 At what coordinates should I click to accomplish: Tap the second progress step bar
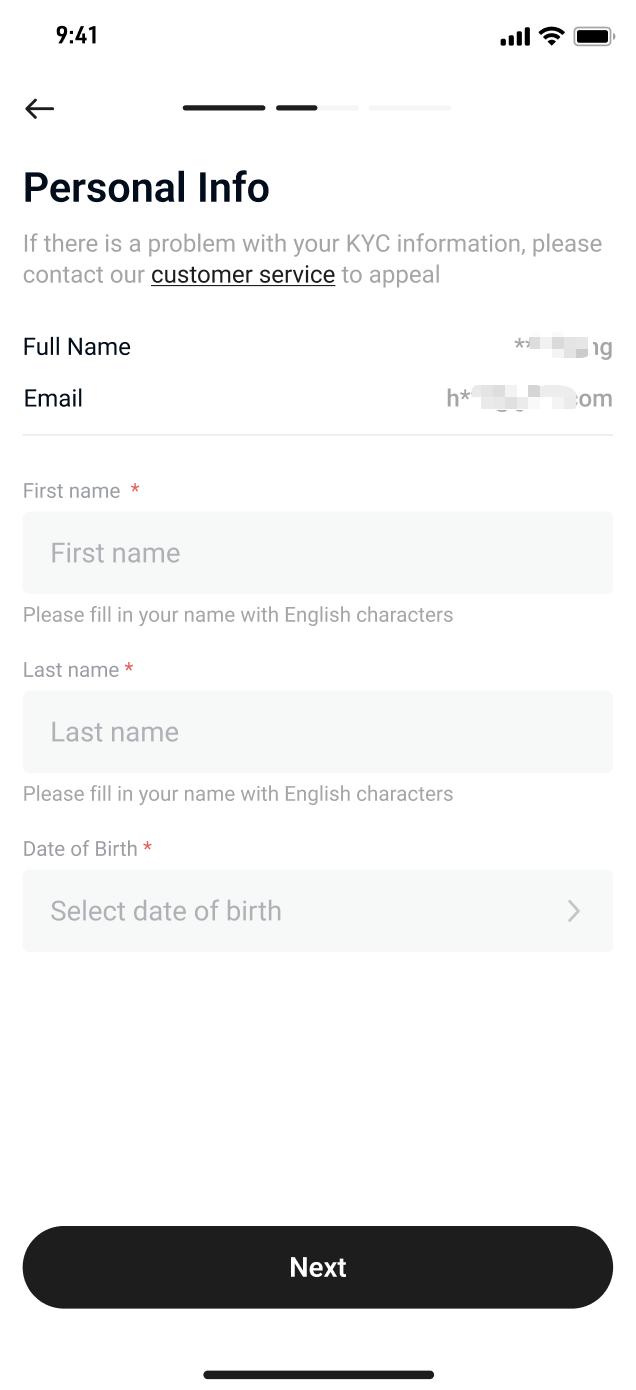pos(316,108)
